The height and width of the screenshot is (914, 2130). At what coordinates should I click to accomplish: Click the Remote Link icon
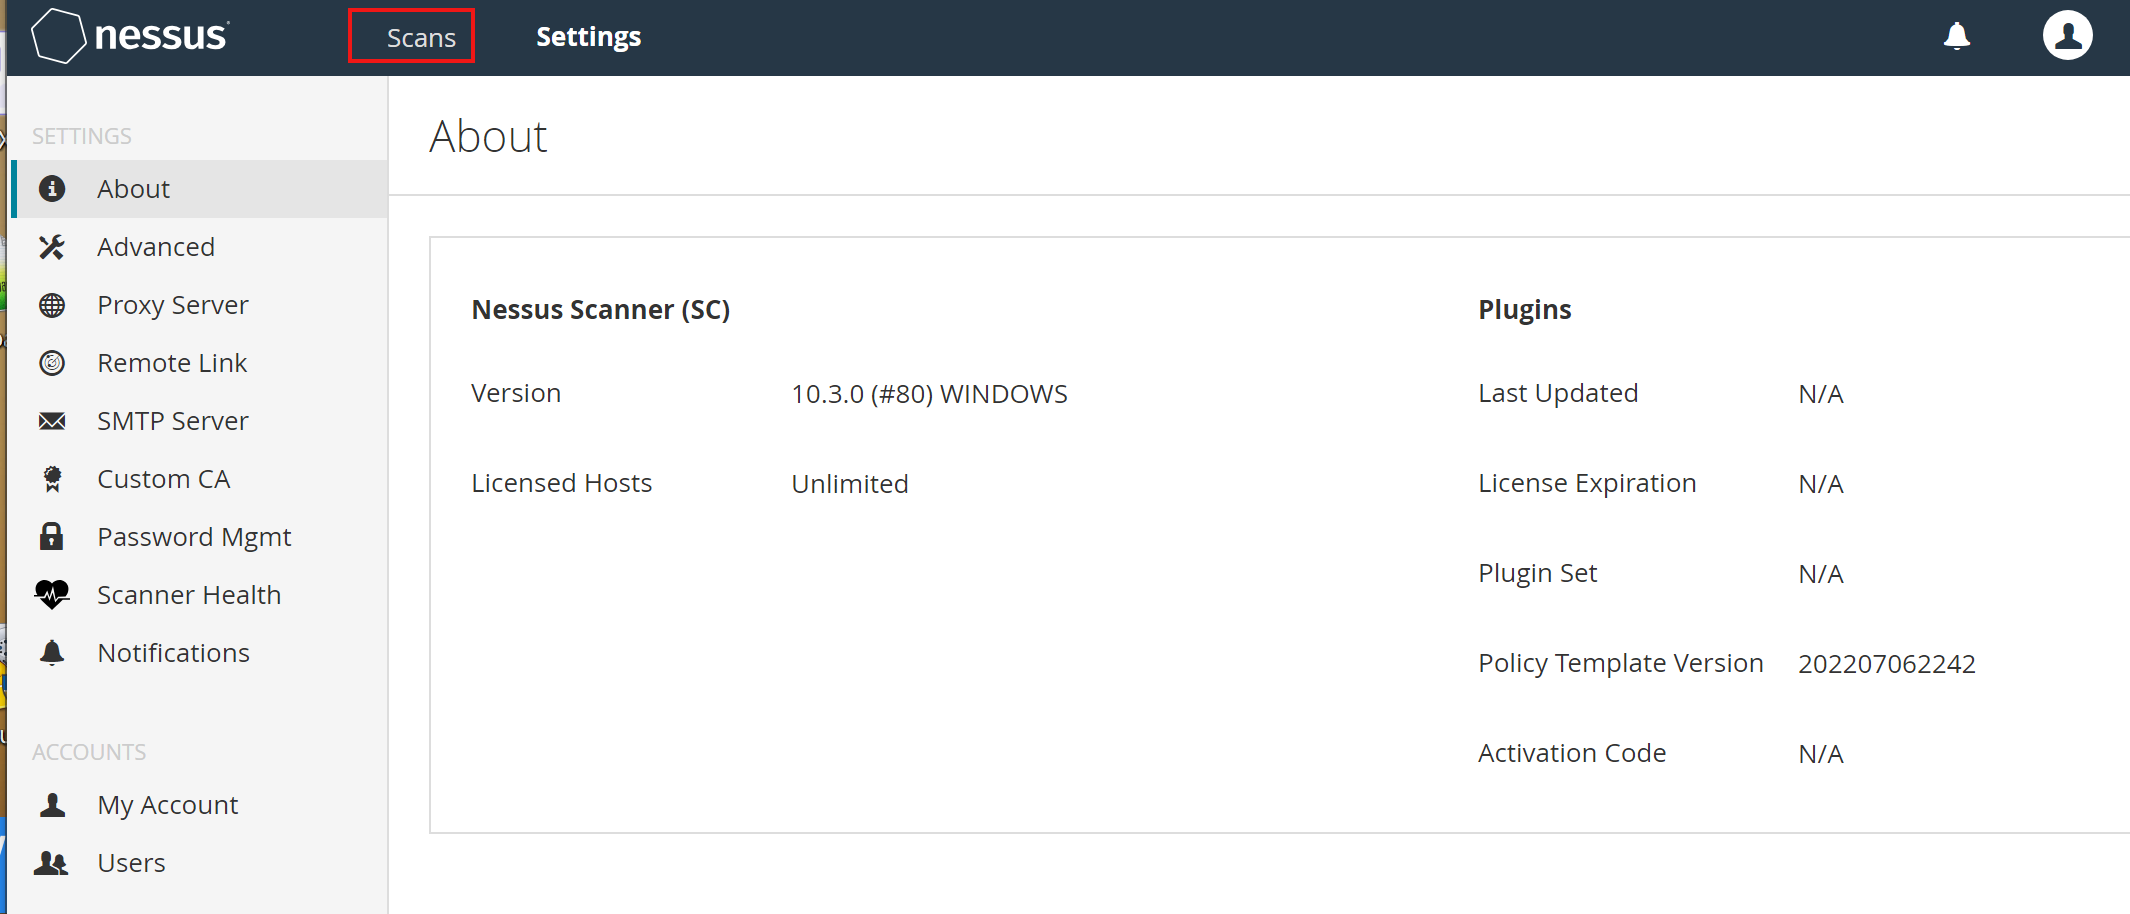pos(52,363)
